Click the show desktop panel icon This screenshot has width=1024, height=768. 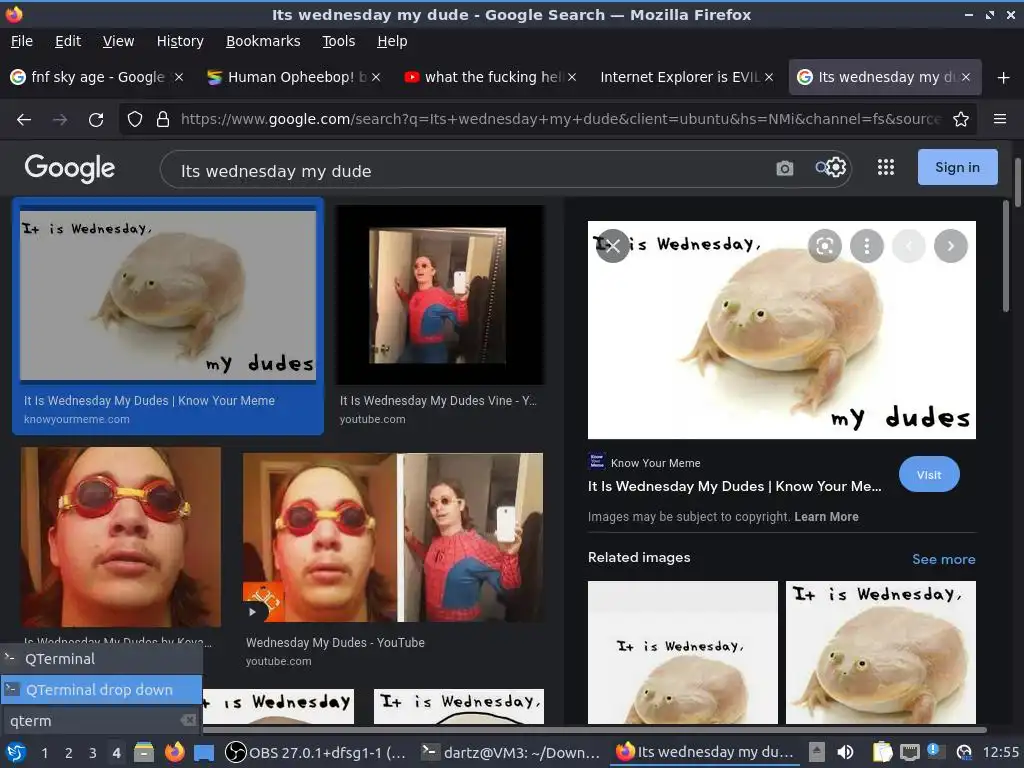204,753
